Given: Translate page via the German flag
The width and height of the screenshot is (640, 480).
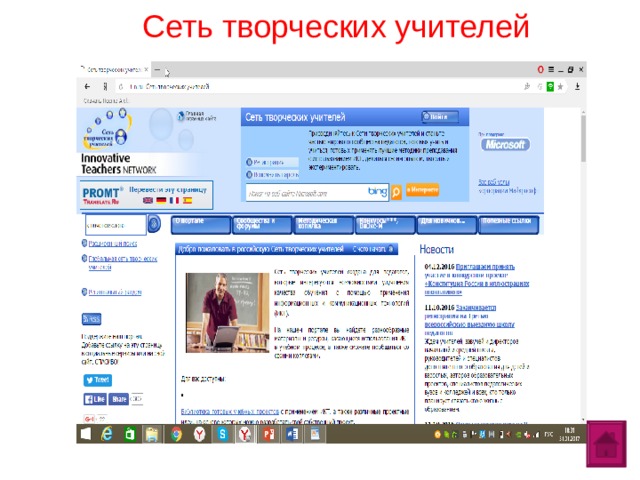Looking at the screenshot, I should pyautogui.click(x=161, y=200).
